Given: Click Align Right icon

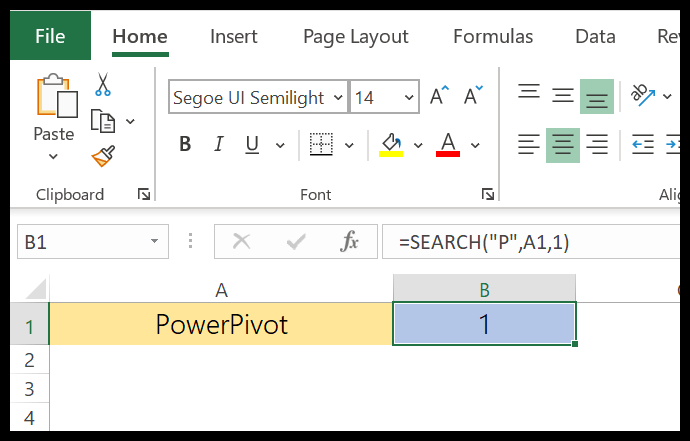Looking at the screenshot, I should (x=597, y=145).
